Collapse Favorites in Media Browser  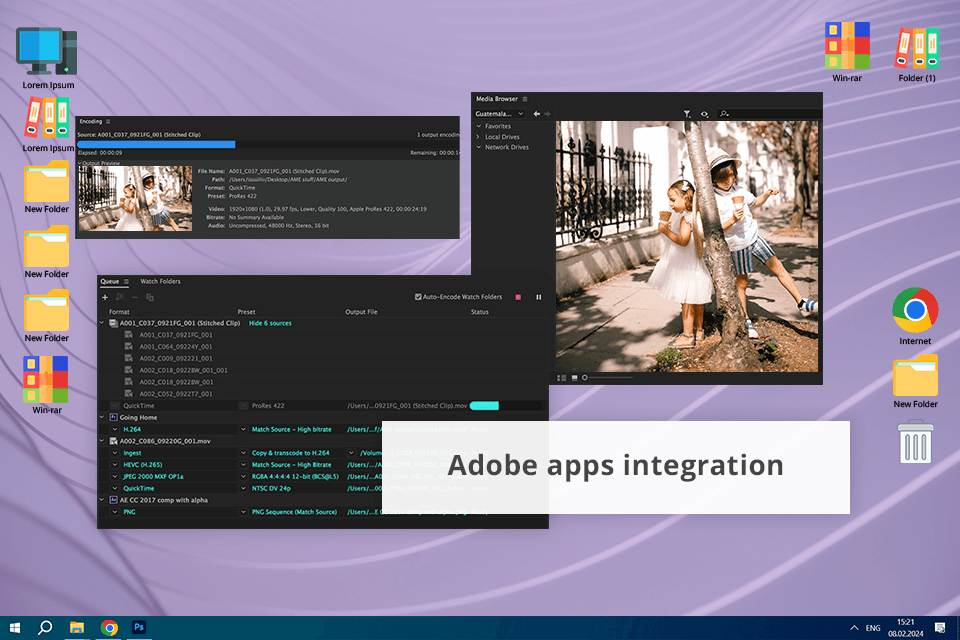point(479,126)
